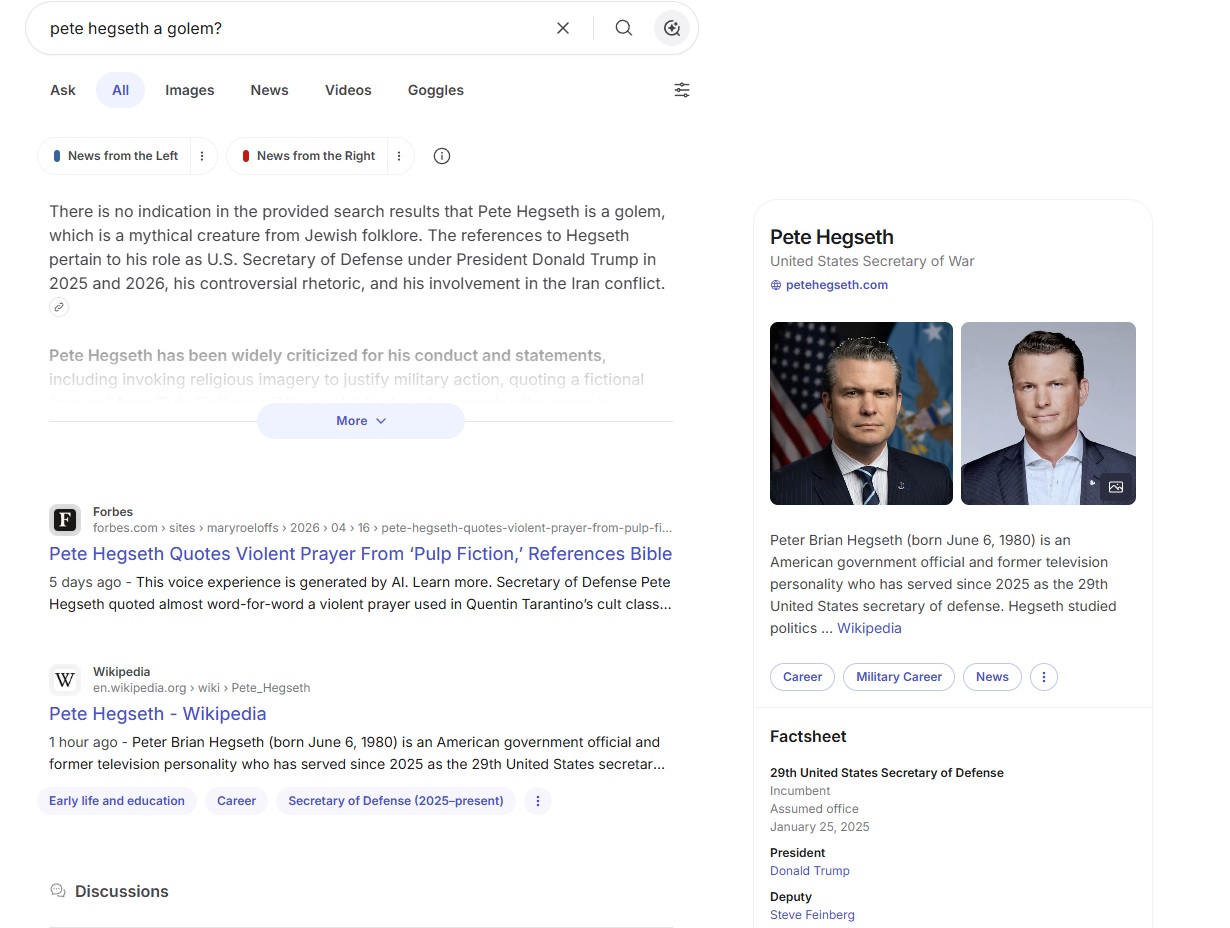The height and width of the screenshot is (928, 1230).
Task: Click the magnifying glass search icon
Action: tap(624, 28)
